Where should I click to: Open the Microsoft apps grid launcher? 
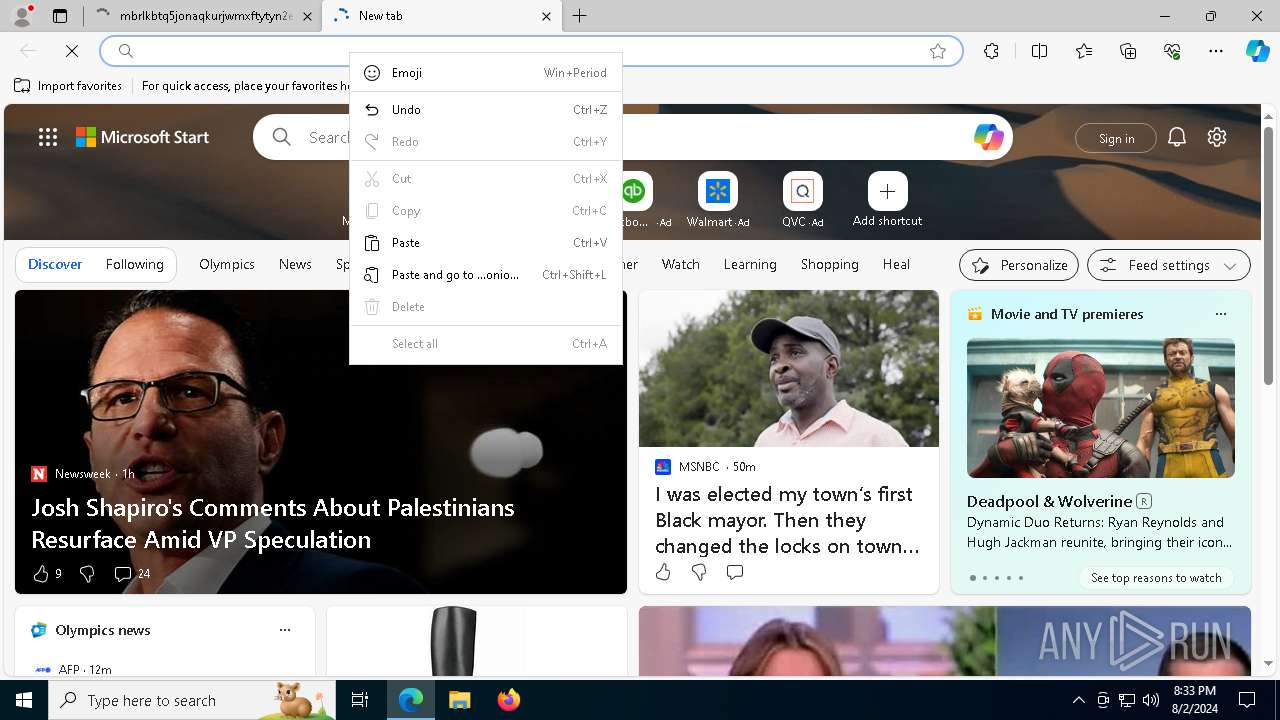48,137
